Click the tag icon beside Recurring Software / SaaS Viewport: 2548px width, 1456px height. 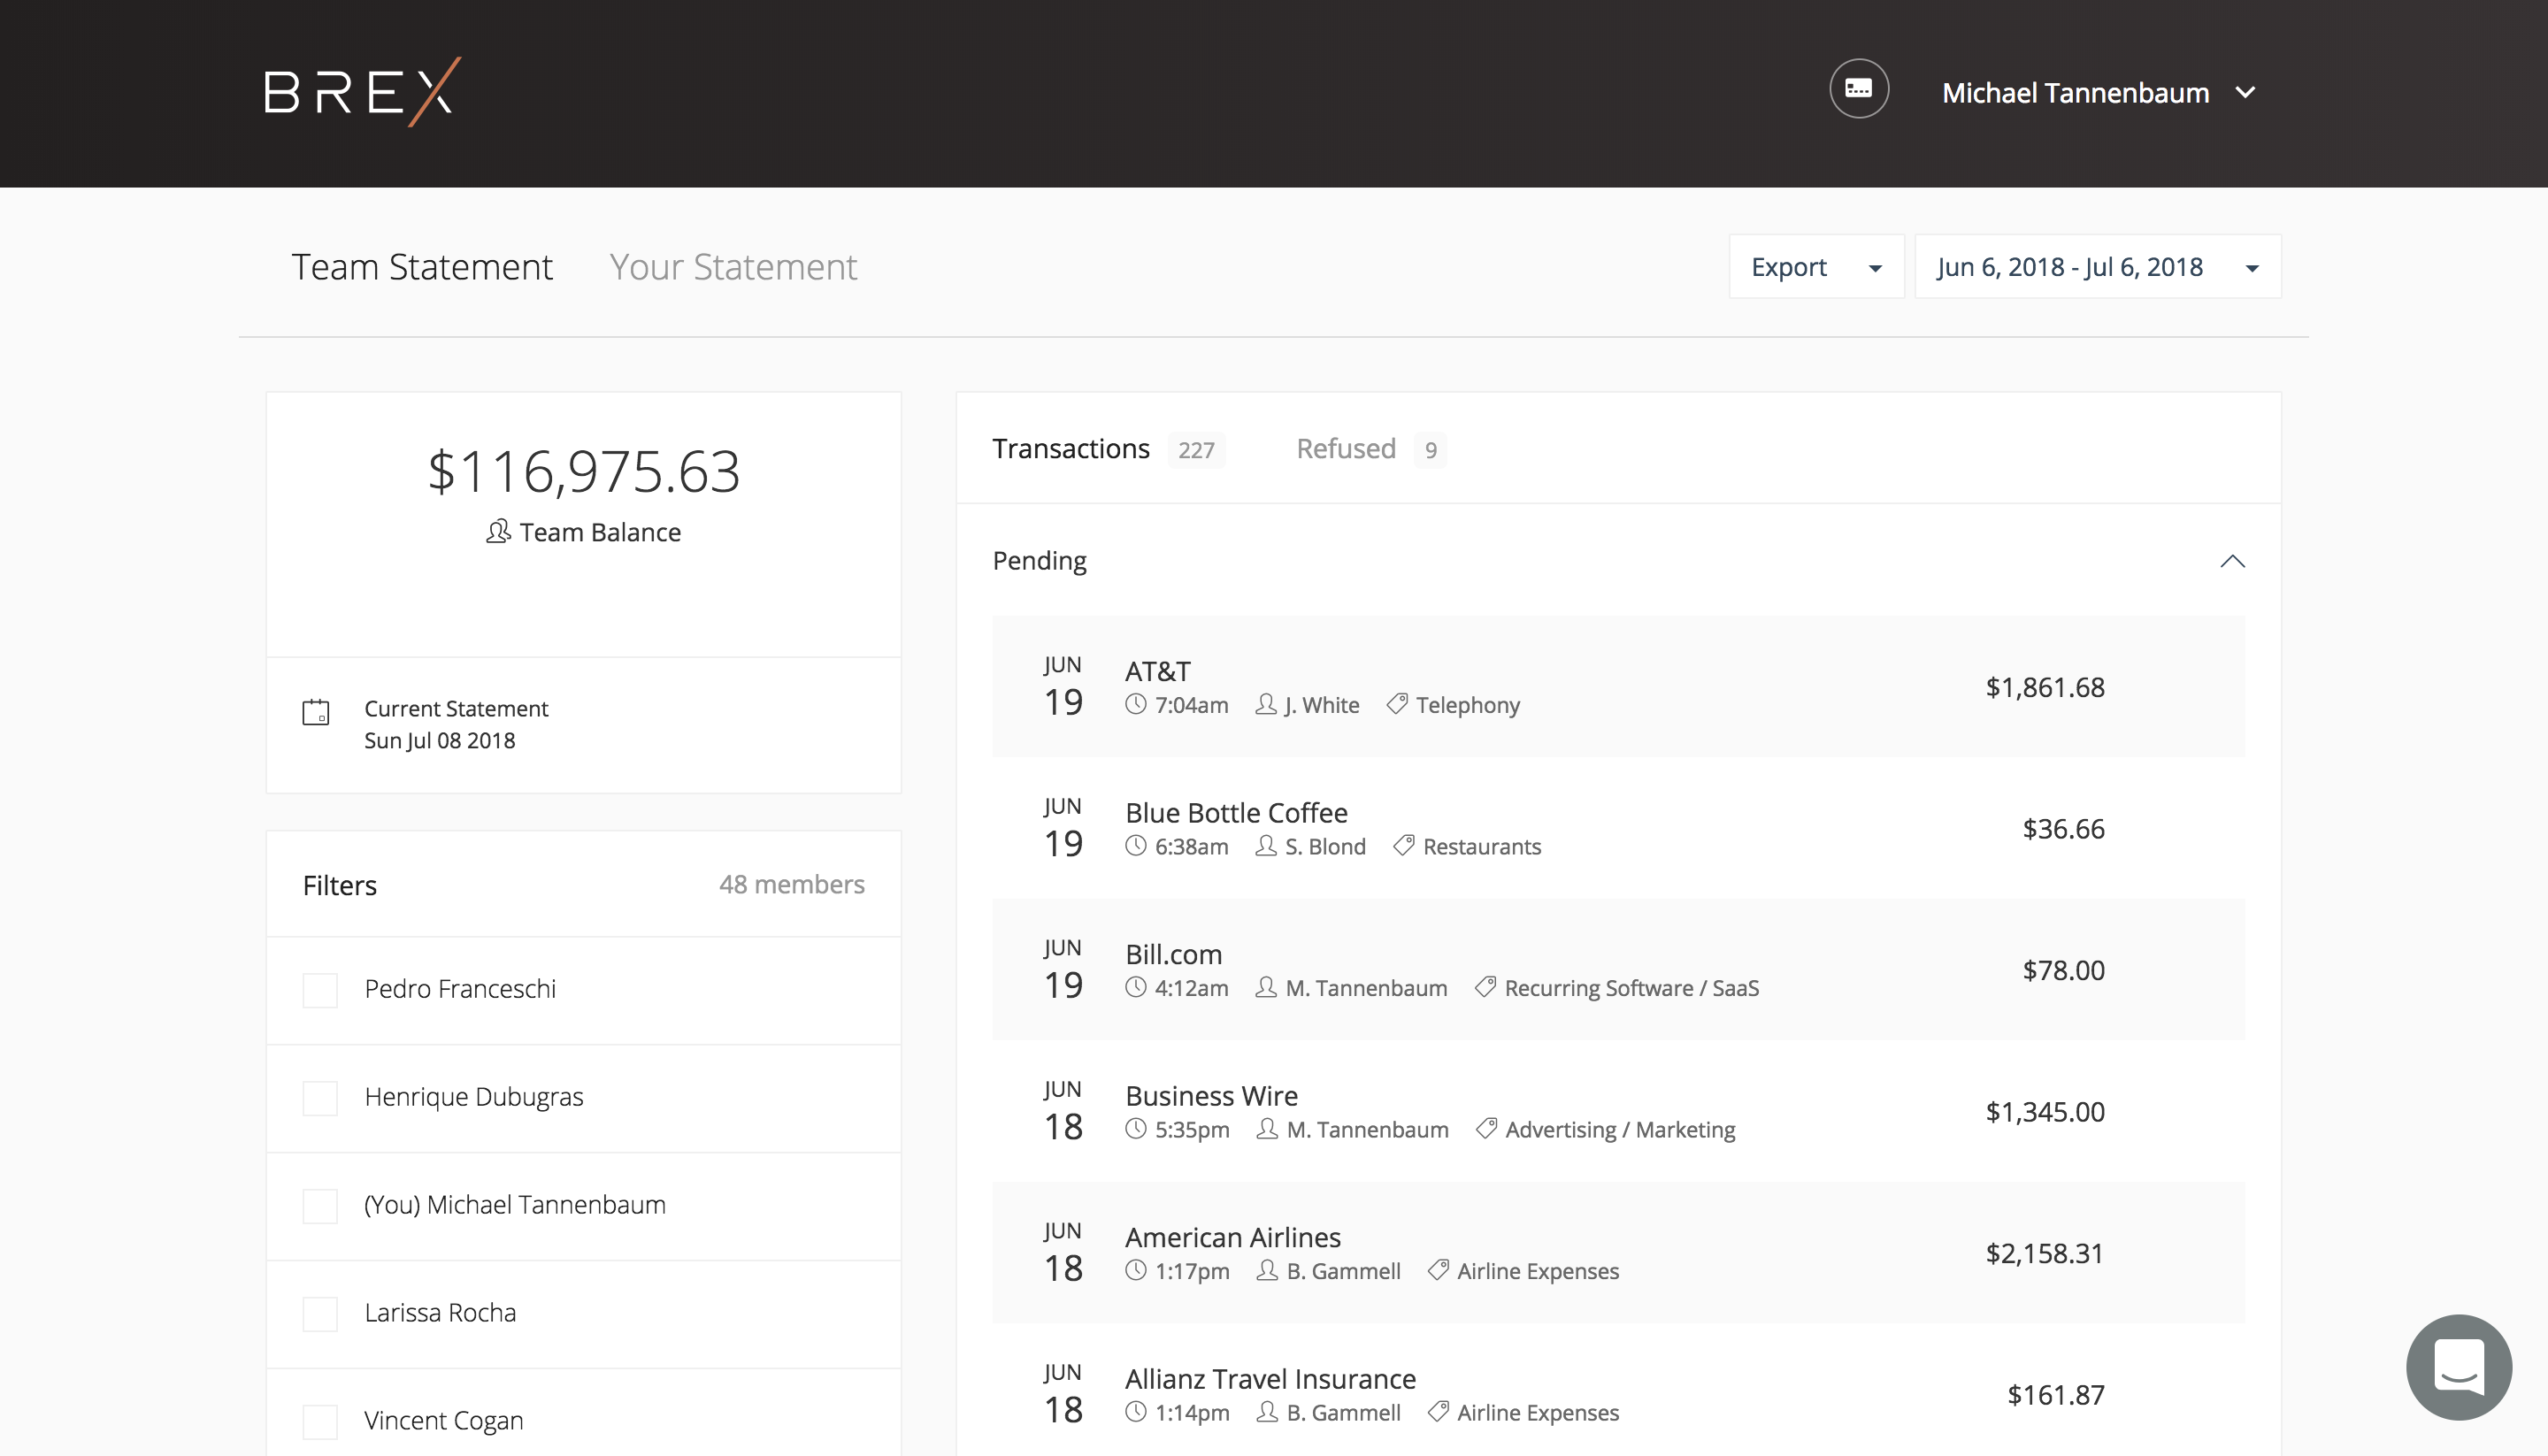click(1486, 988)
